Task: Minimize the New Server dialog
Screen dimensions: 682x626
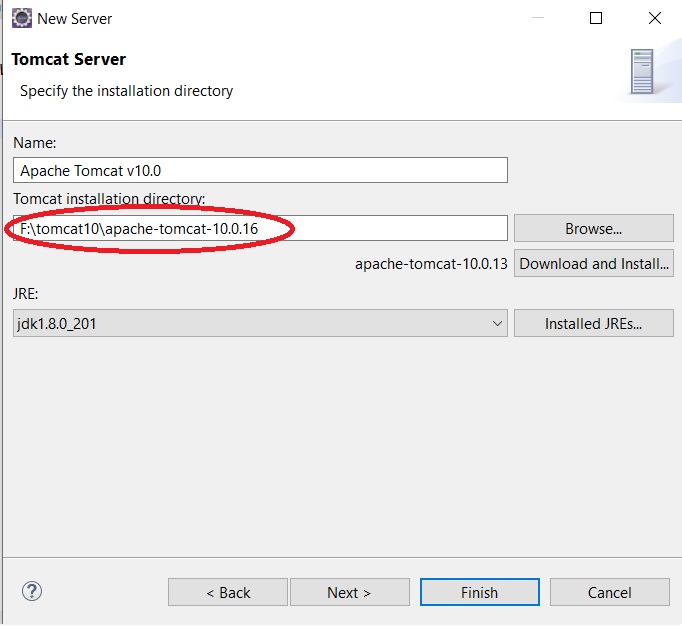Action: (x=538, y=18)
